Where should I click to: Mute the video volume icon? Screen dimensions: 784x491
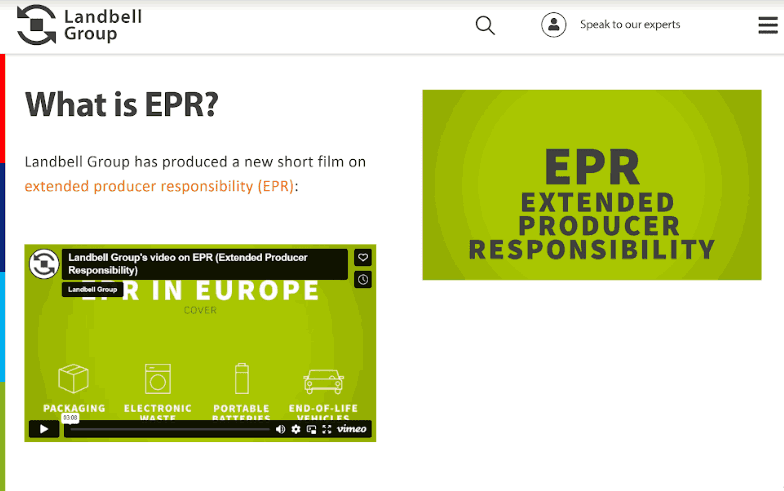click(x=280, y=429)
